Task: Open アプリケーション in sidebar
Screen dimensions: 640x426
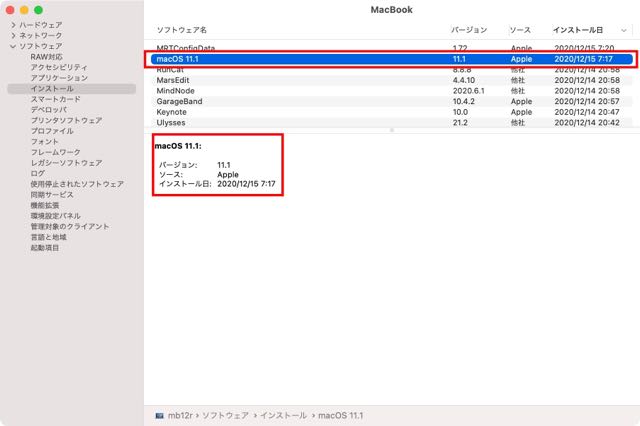Action: (59, 78)
